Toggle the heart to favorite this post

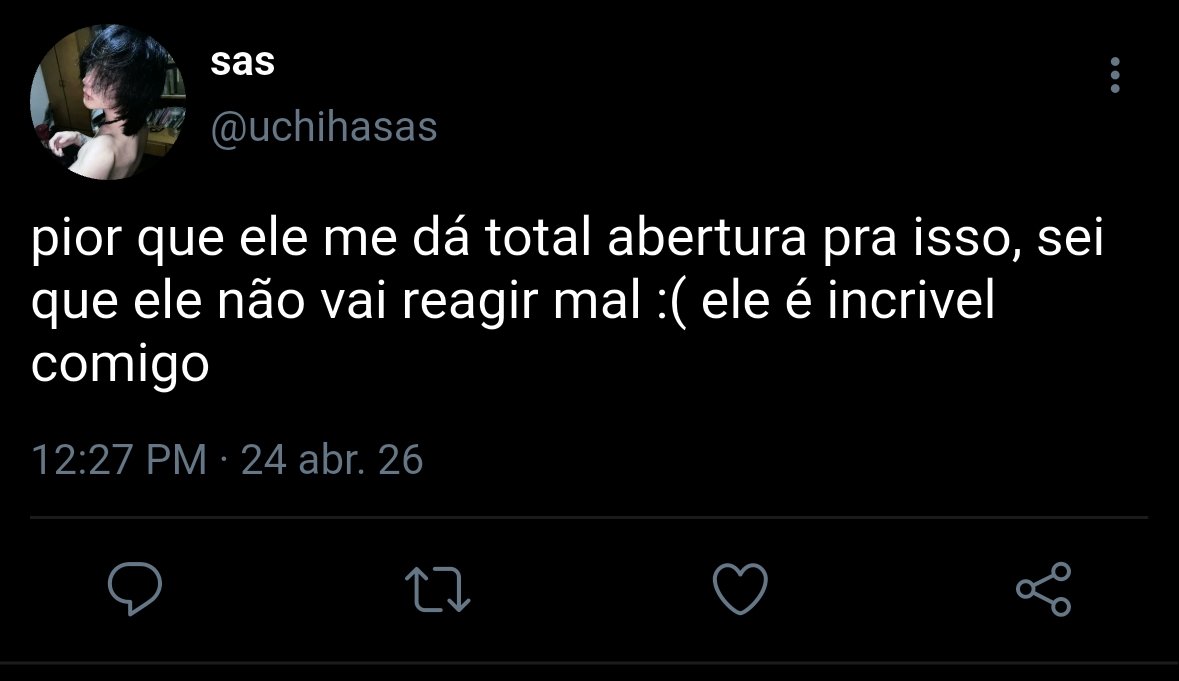tap(740, 589)
